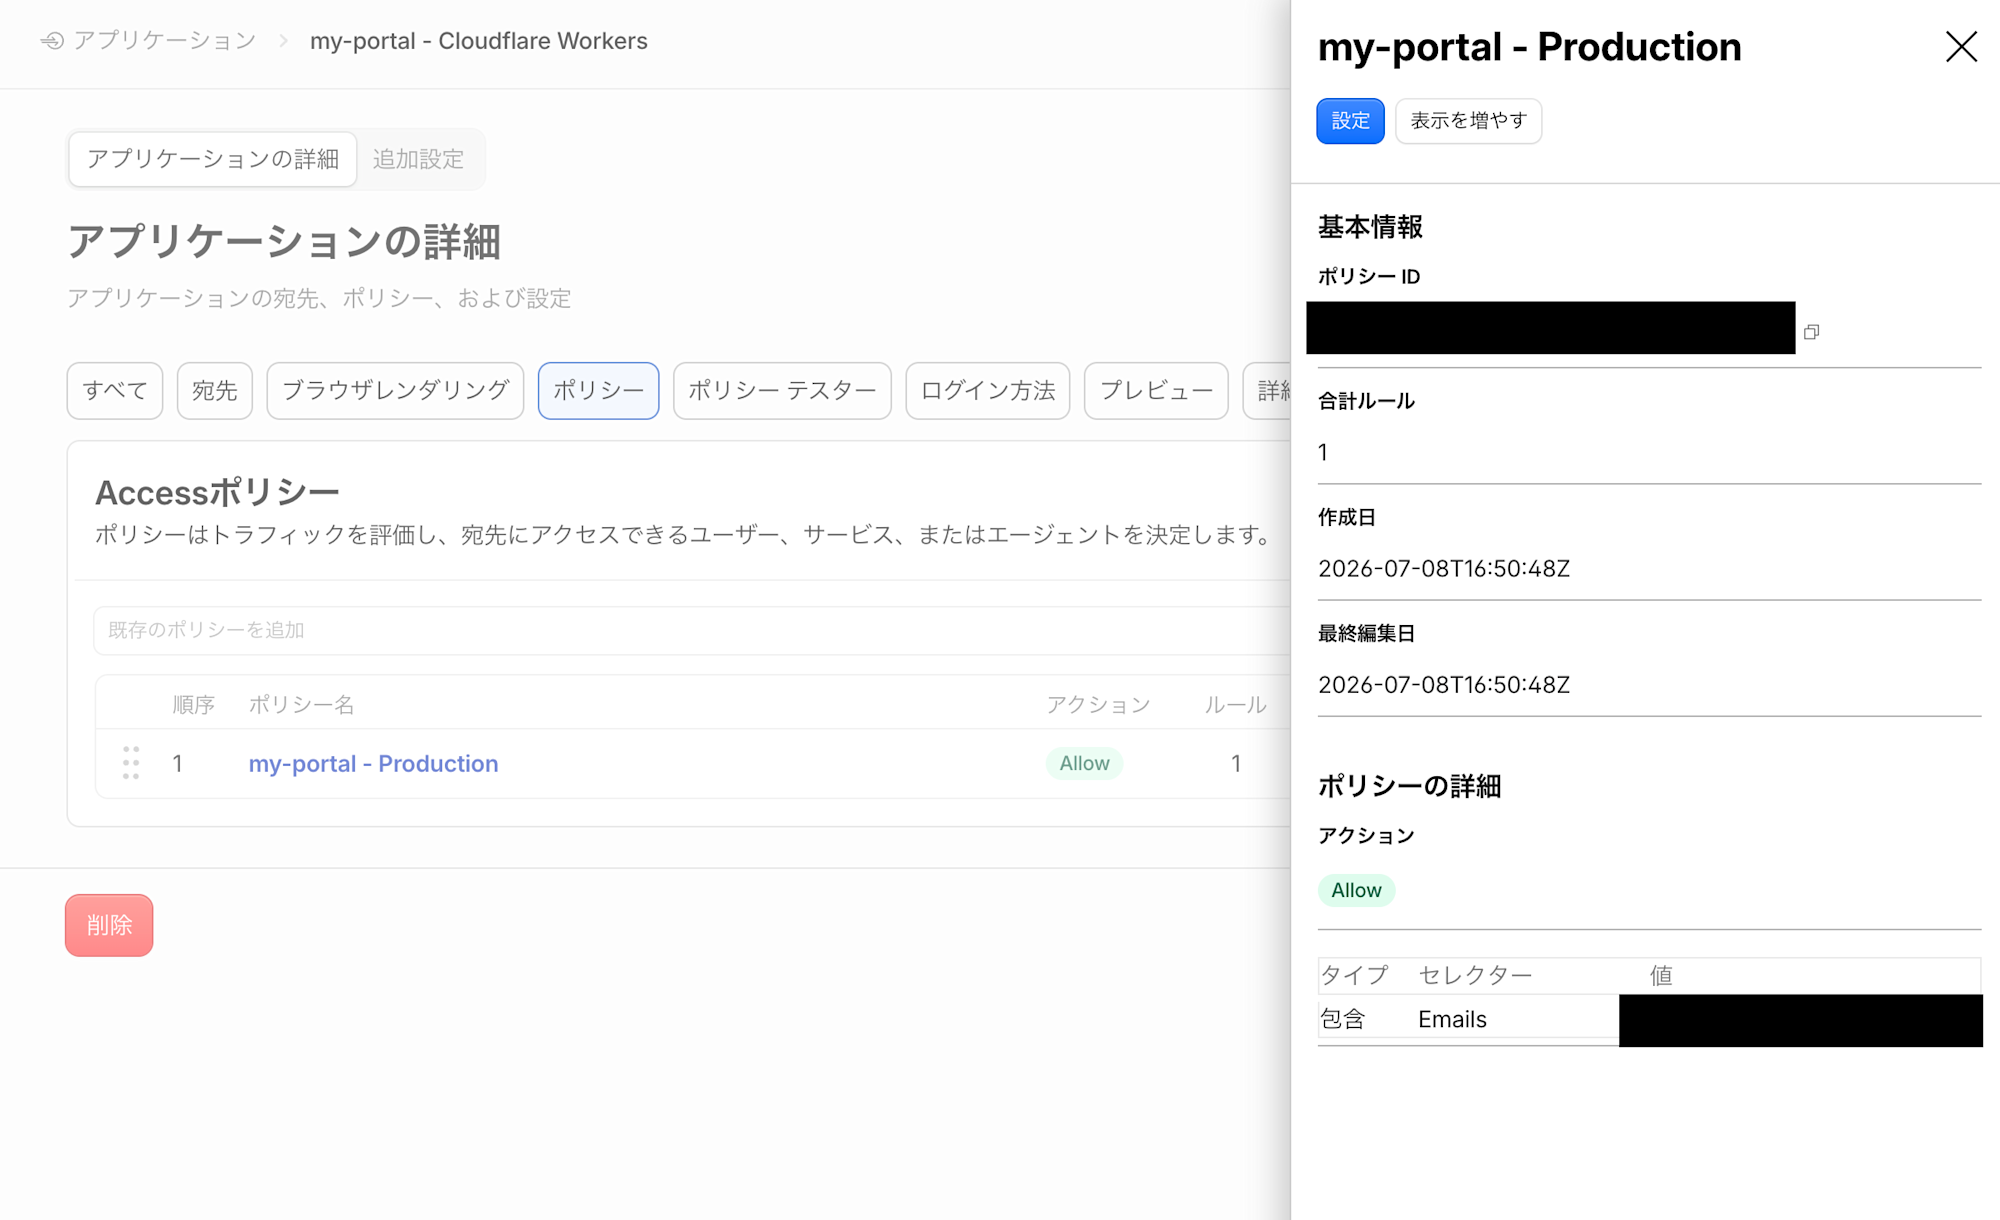This screenshot has width=2000, height=1220.
Task: Select the ログイン方法 filter tab
Action: pyautogui.click(x=988, y=390)
